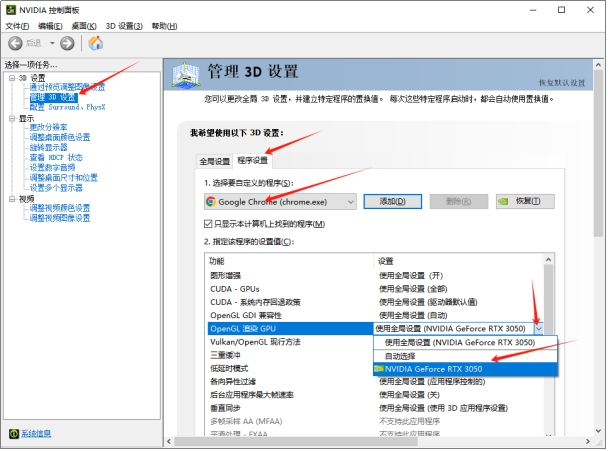Image resolution: width=608 pixels, height=451 pixels.
Task: Click the 设置 column header
Action: 459,261
